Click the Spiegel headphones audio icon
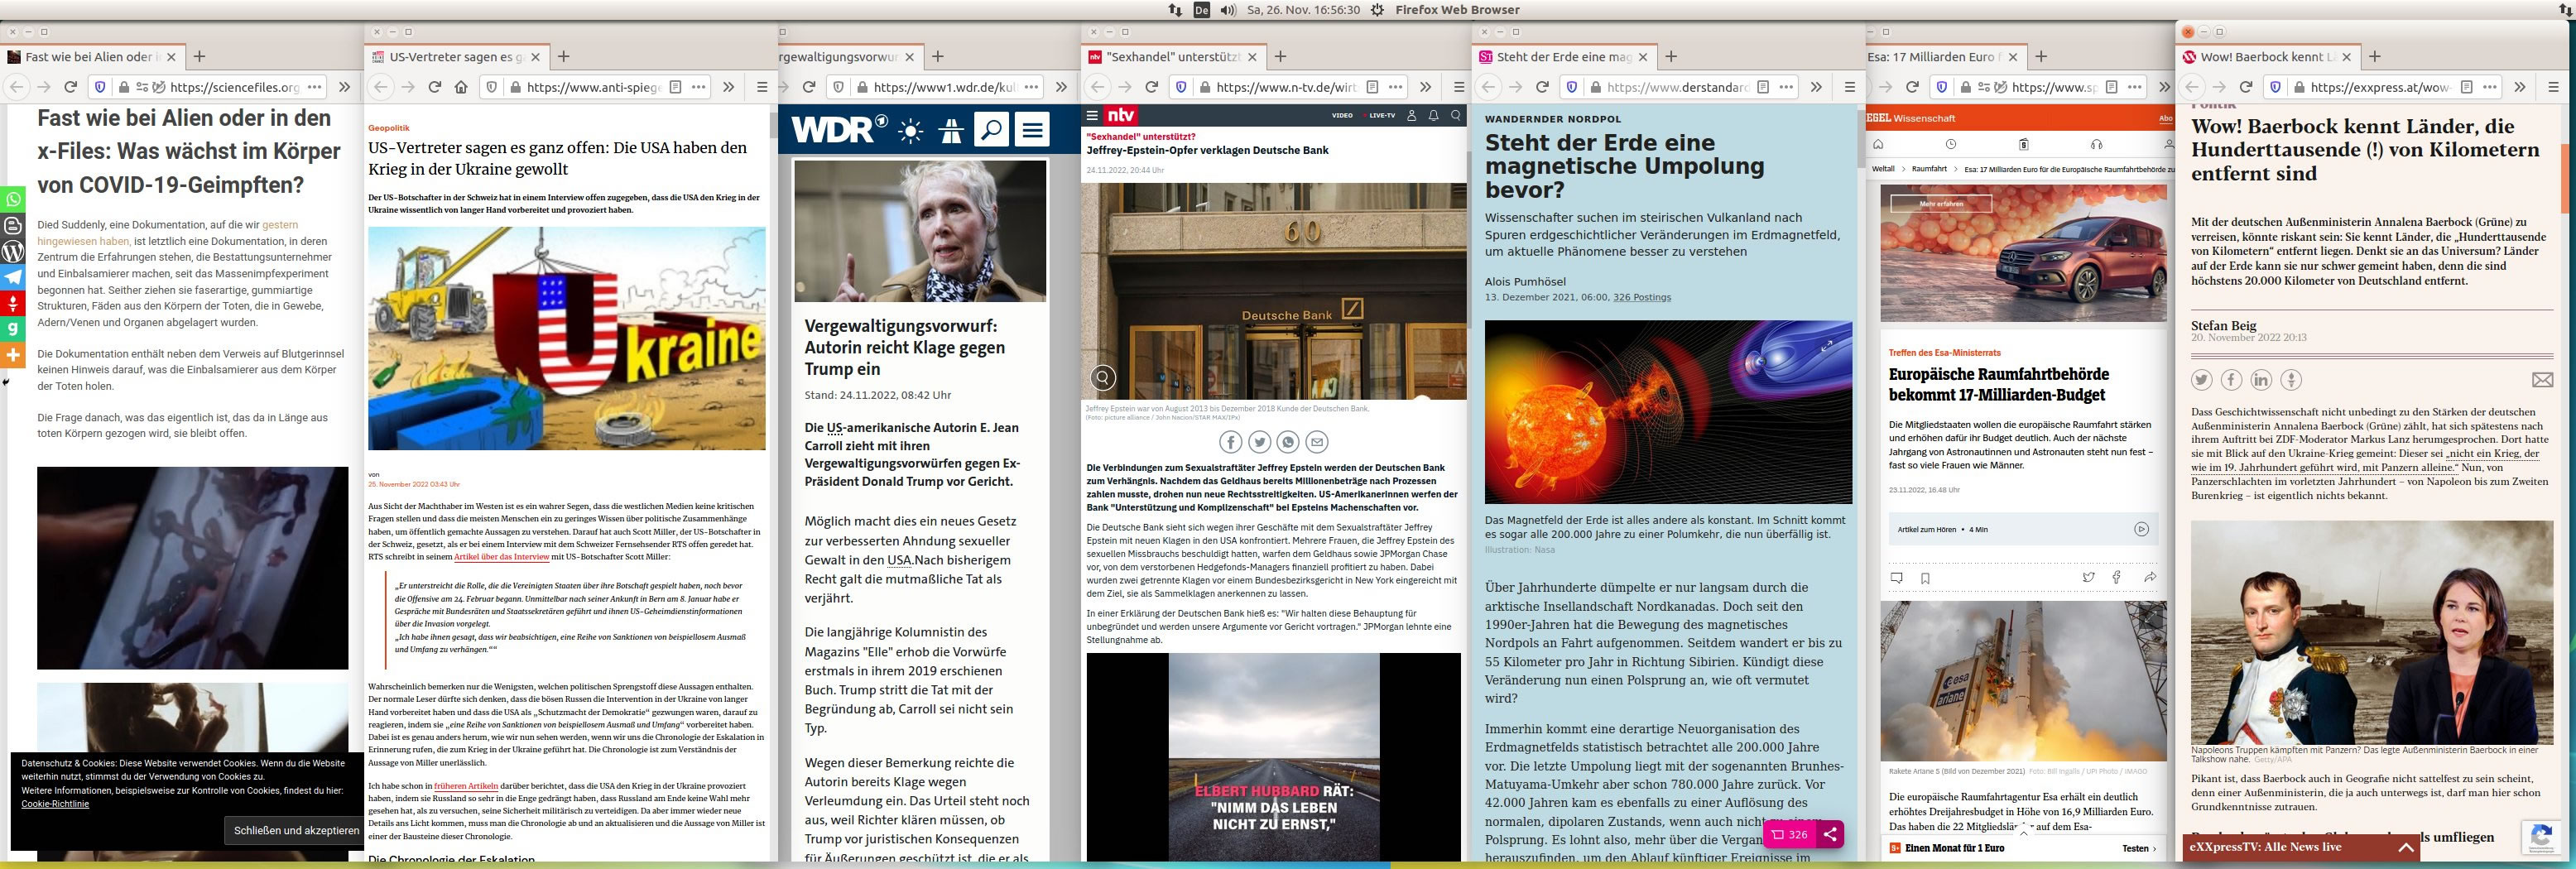The width and height of the screenshot is (2576, 869). pos(2096,144)
